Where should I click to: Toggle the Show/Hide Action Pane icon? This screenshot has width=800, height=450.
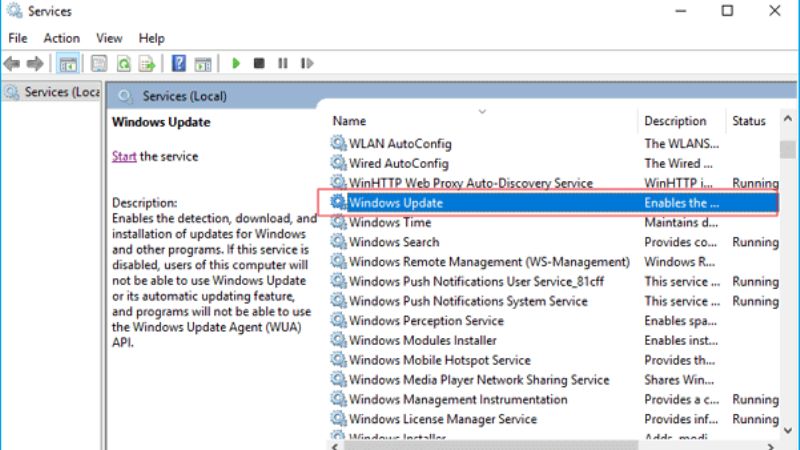[203, 64]
